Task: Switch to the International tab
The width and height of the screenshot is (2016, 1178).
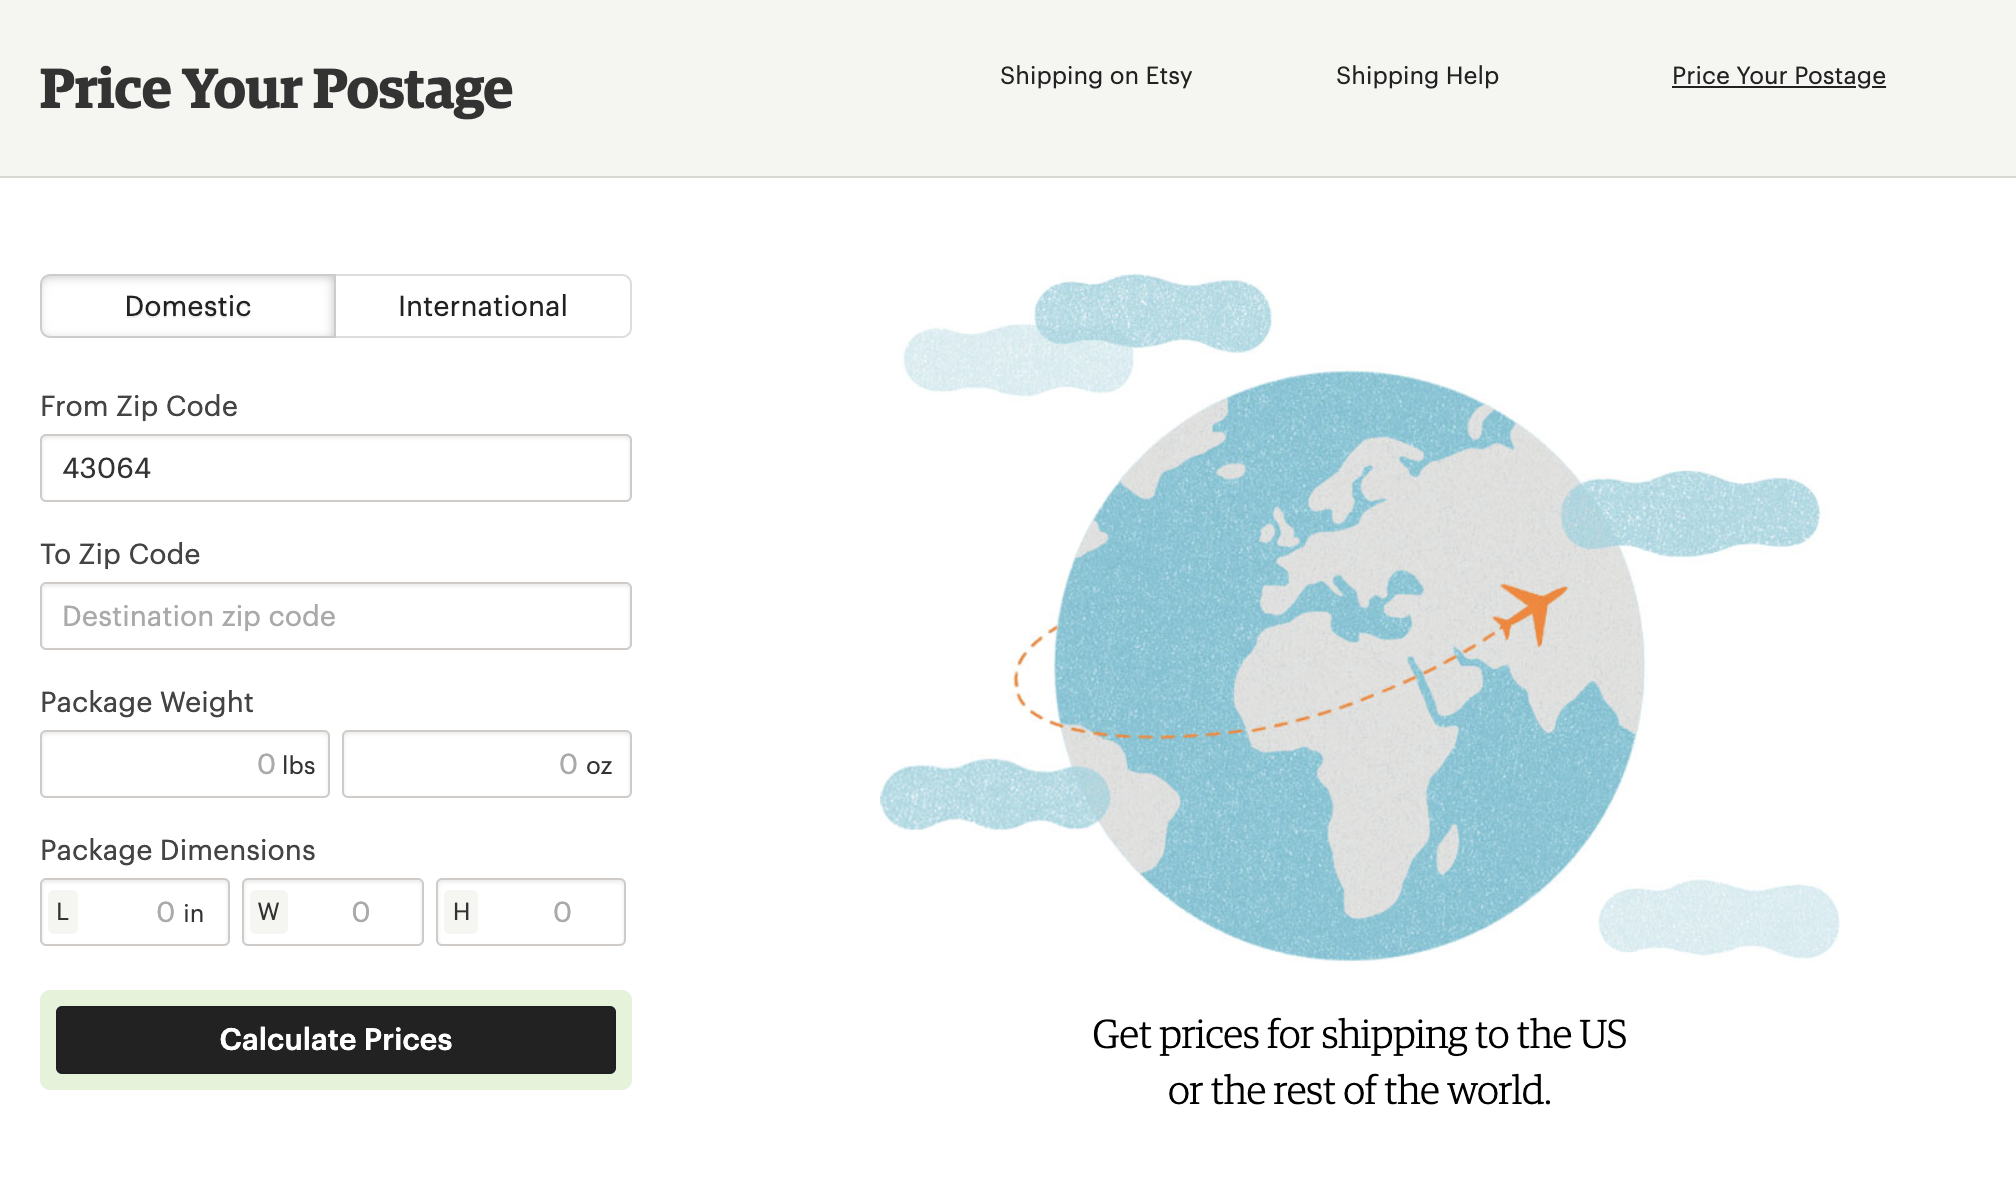Action: click(x=483, y=306)
